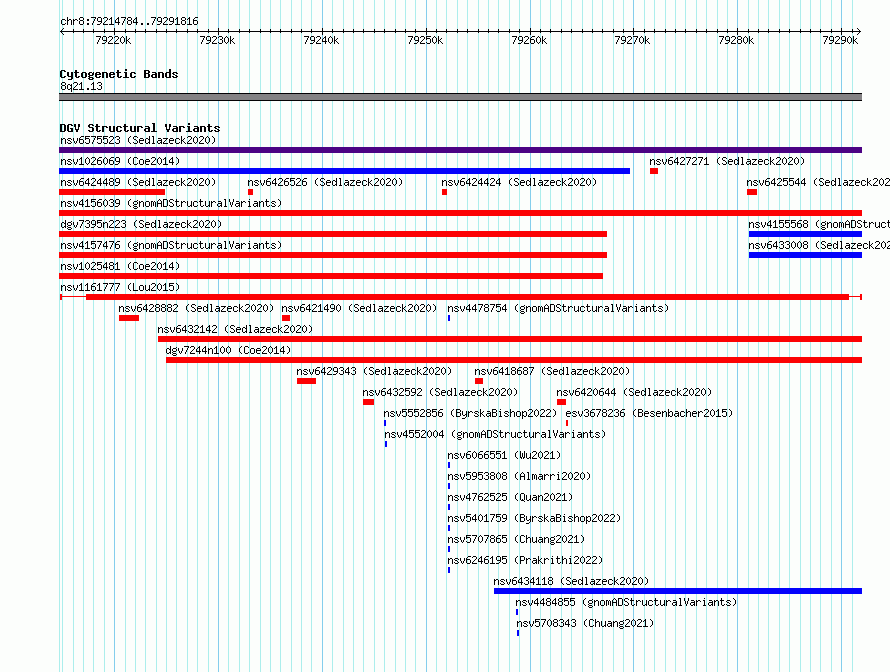This screenshot has height=672, width=890.
Task: Click the blue nsv6434118 variant bar
Action: [678, 591]
